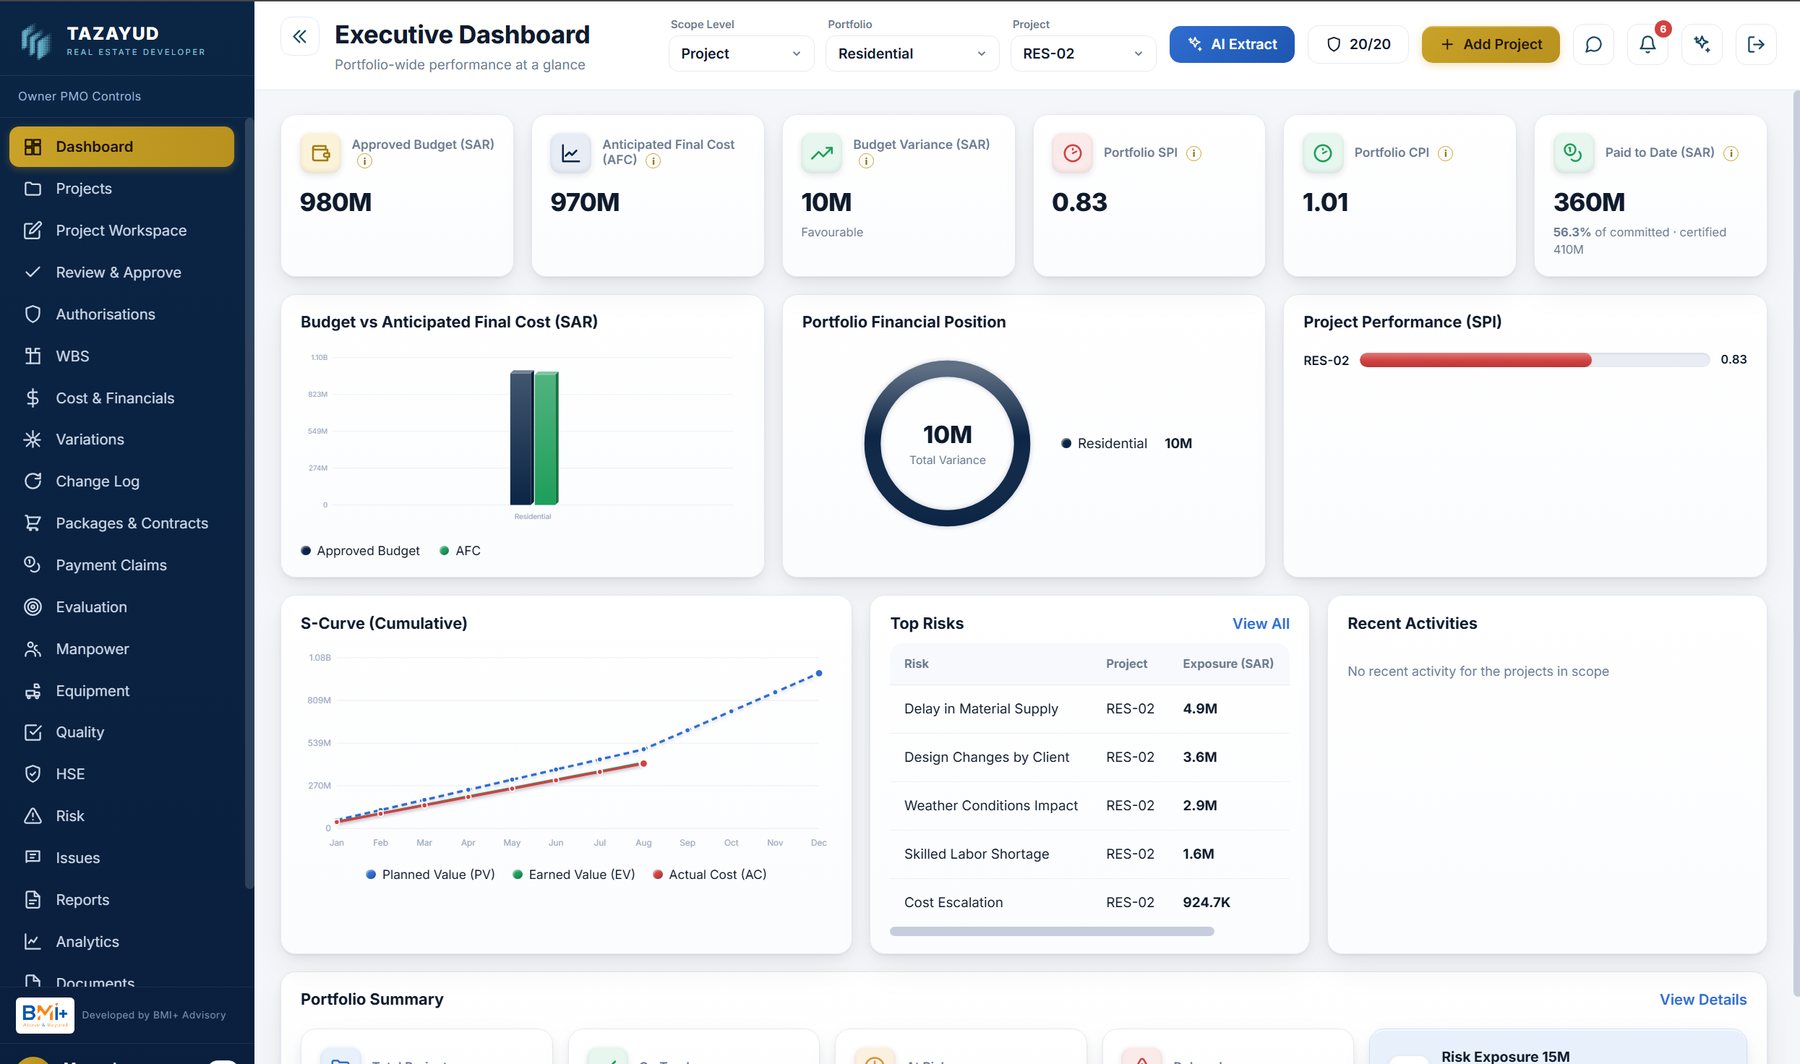This screenshot has width=1800, height=1064.
Task: Click the AI Extract button
Action: [1231, 44]
